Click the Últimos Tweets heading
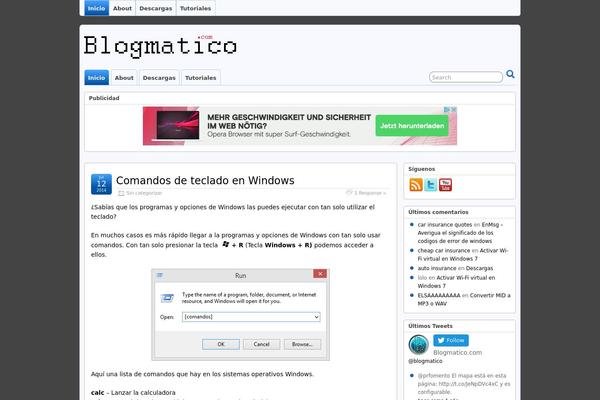600x400 pixels. (x=430, y=326)
